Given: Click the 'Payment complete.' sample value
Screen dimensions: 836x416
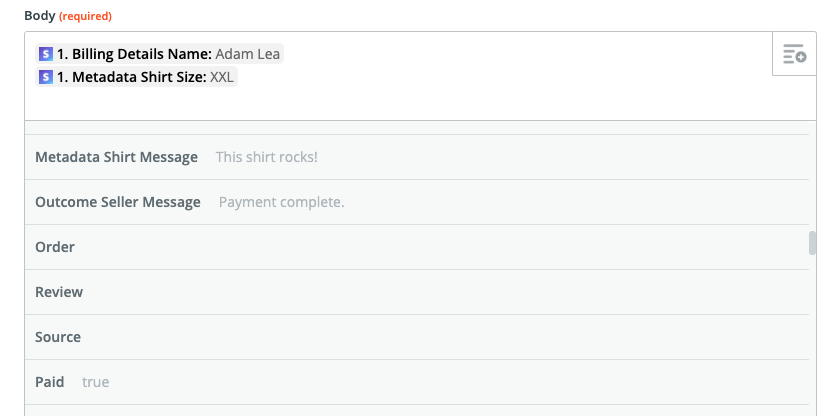Looking at the screenshot, I should (x=281, y=202).
